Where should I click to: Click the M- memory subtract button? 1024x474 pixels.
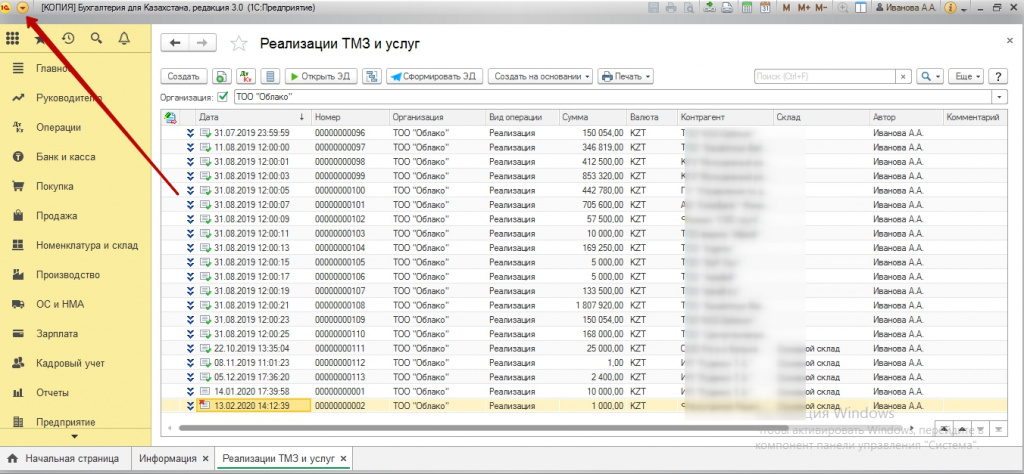(x=822, y=8)
